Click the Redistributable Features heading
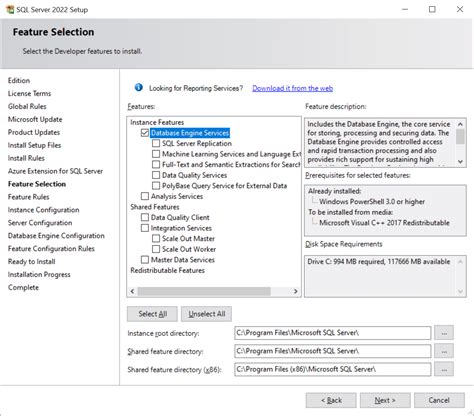This screenshot has height=416, width=474. (x=167, y=270)
